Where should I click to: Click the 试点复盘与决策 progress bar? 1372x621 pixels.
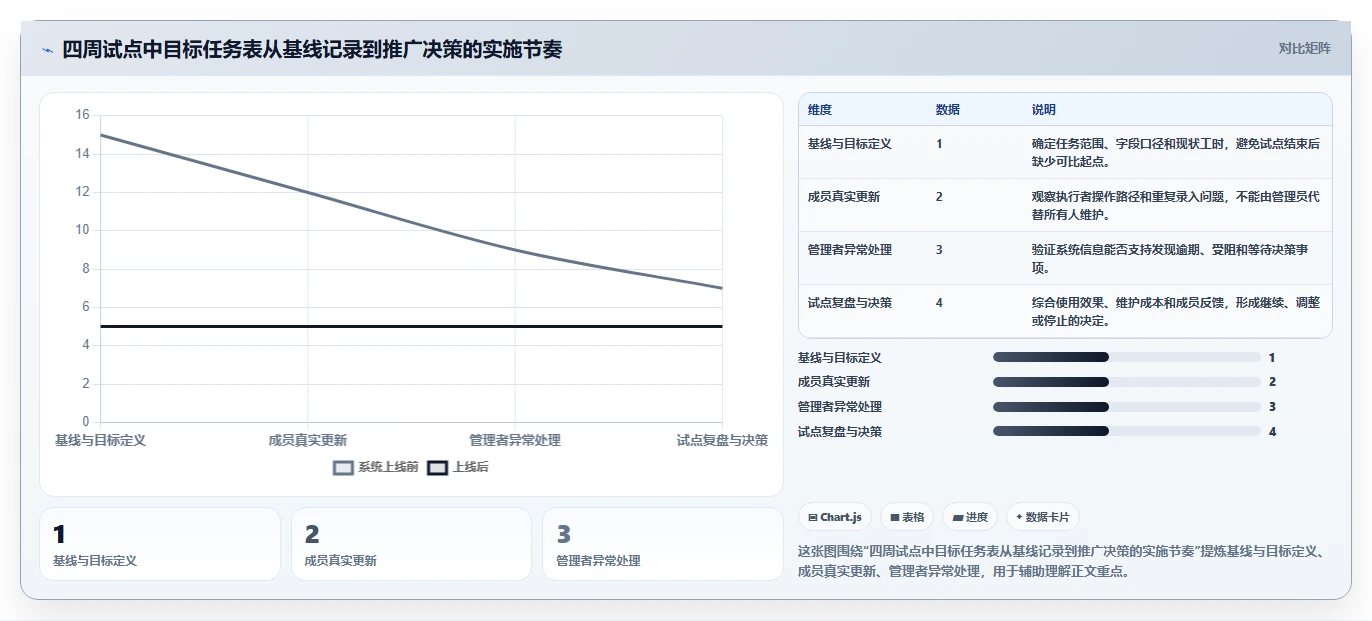pyautogui.click(x=1126, y=431)
